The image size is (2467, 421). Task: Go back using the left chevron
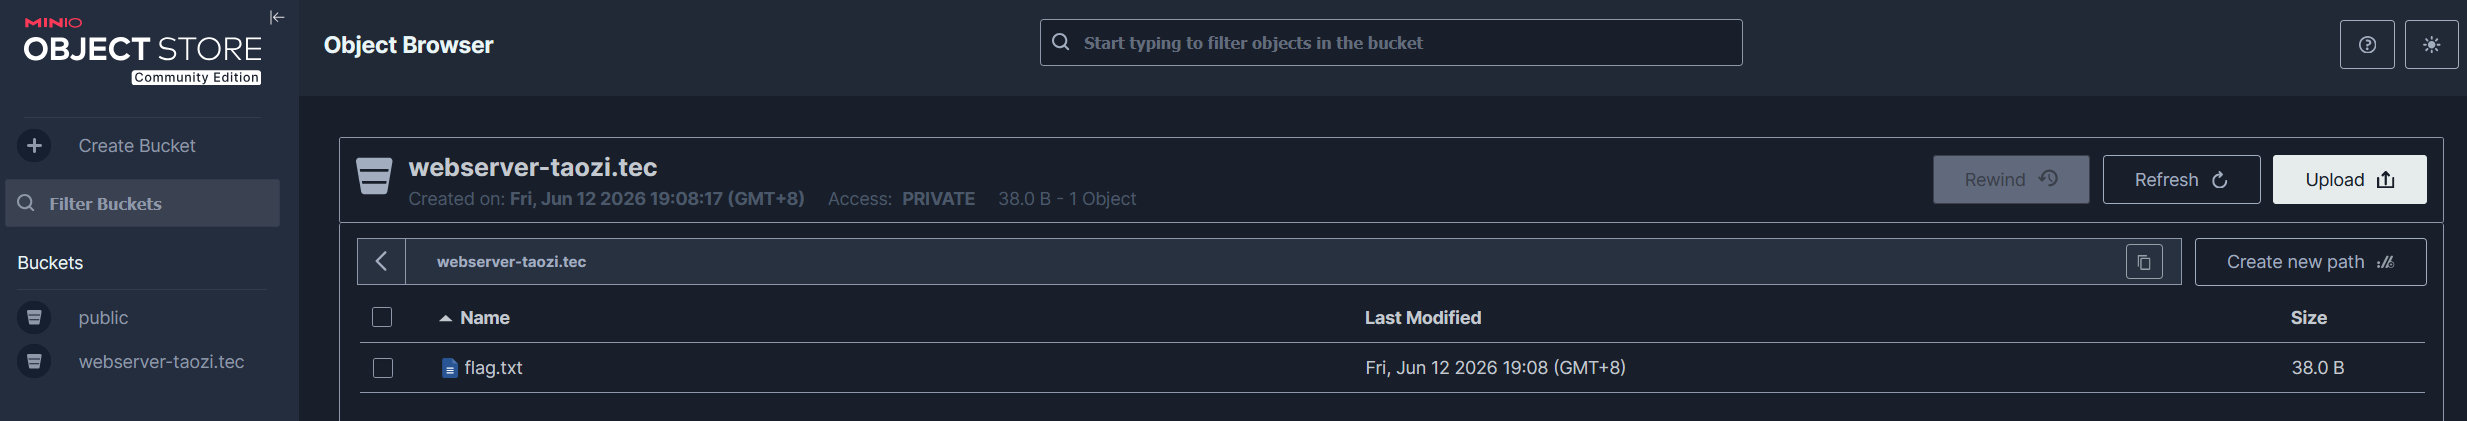(x=381, y=262)
